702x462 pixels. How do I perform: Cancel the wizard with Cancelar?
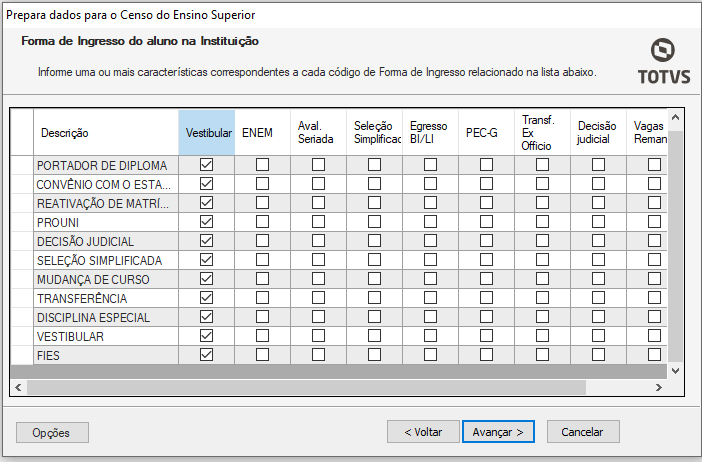(582, 432)
